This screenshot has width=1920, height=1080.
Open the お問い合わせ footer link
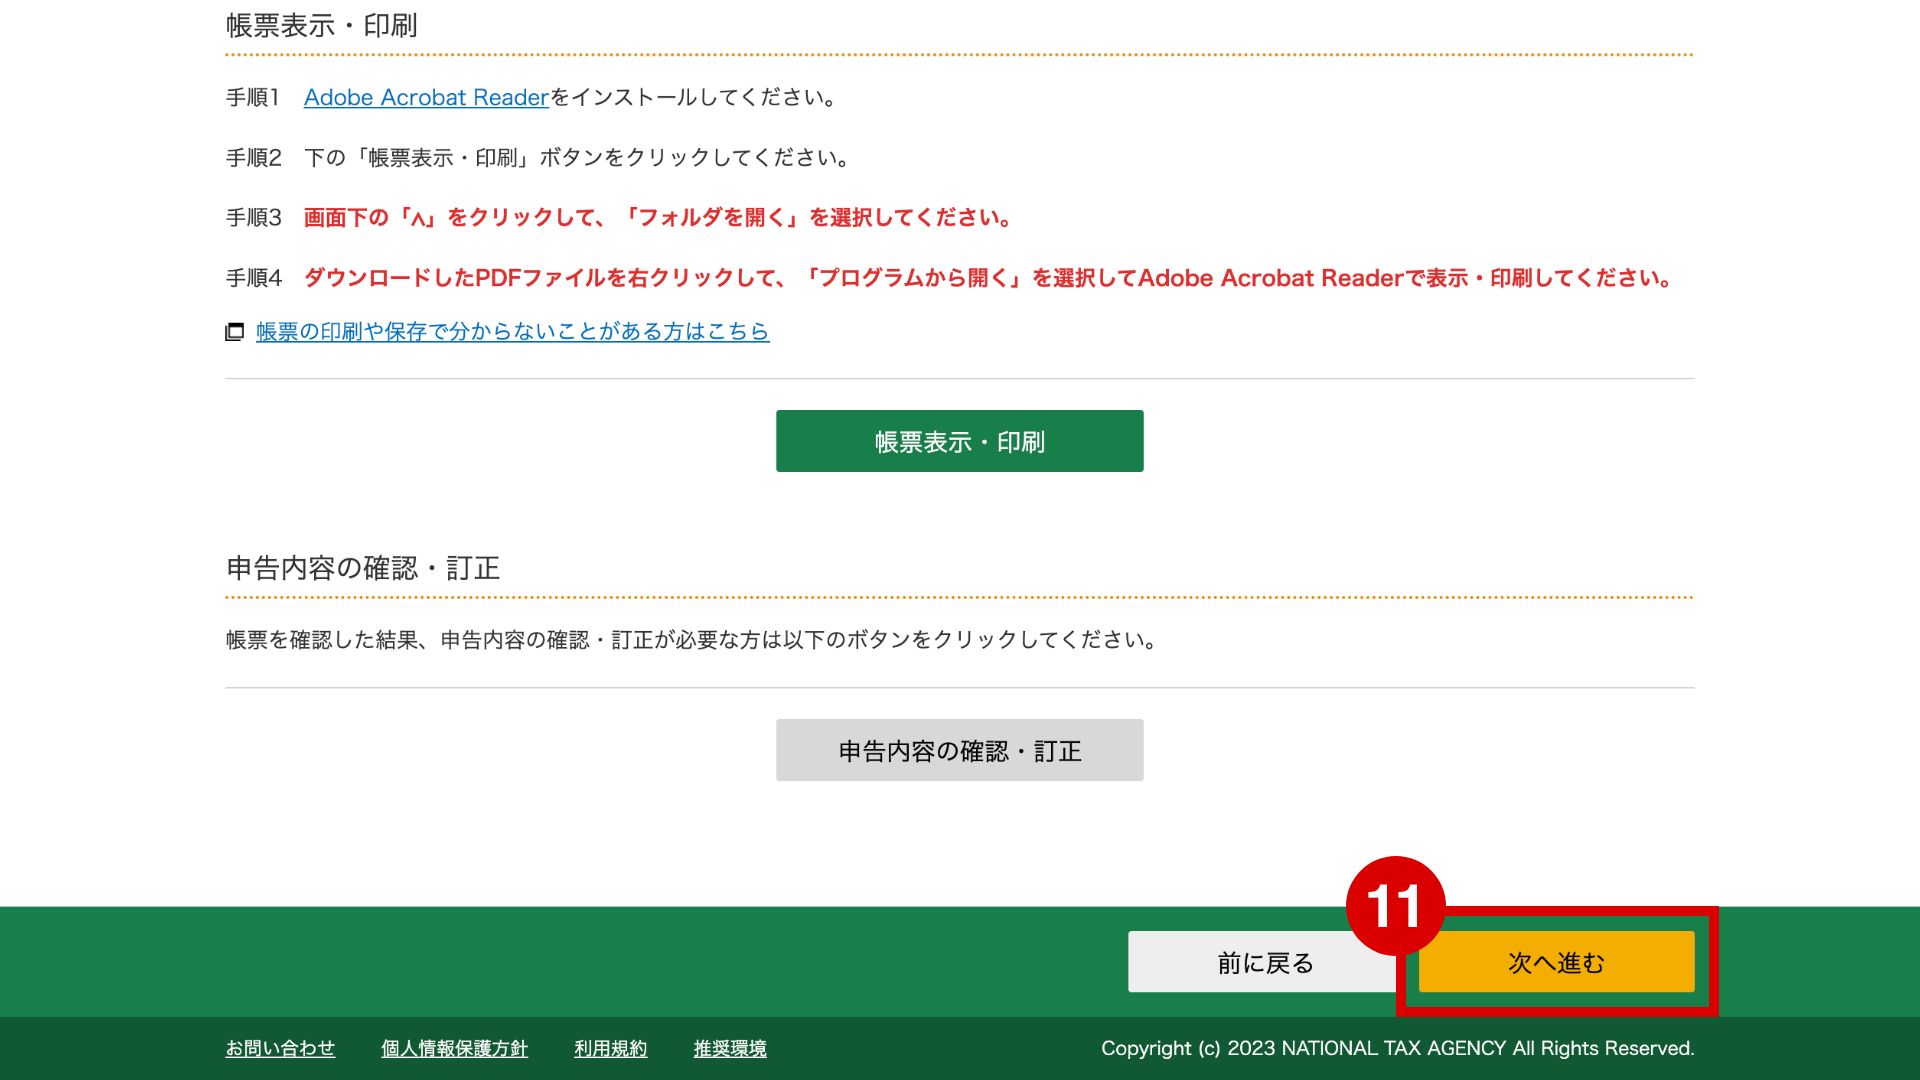click(280, 1048)
